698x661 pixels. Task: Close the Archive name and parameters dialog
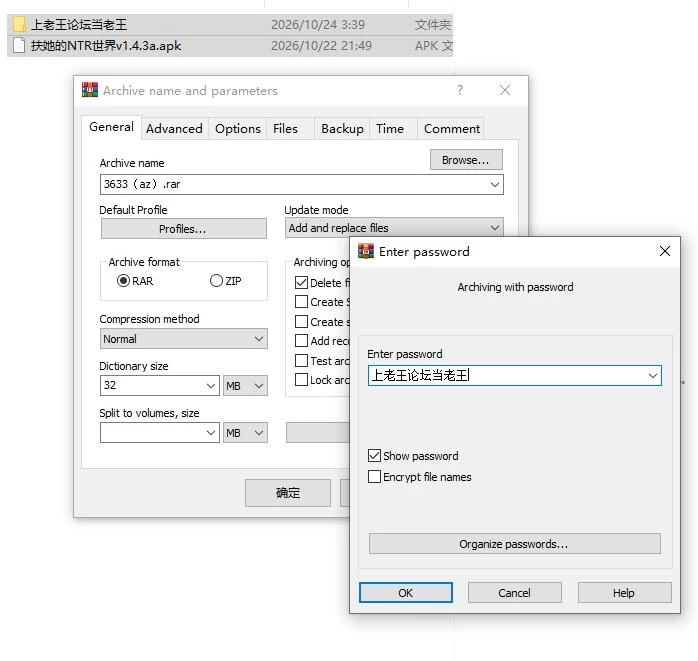pos(504,90)
